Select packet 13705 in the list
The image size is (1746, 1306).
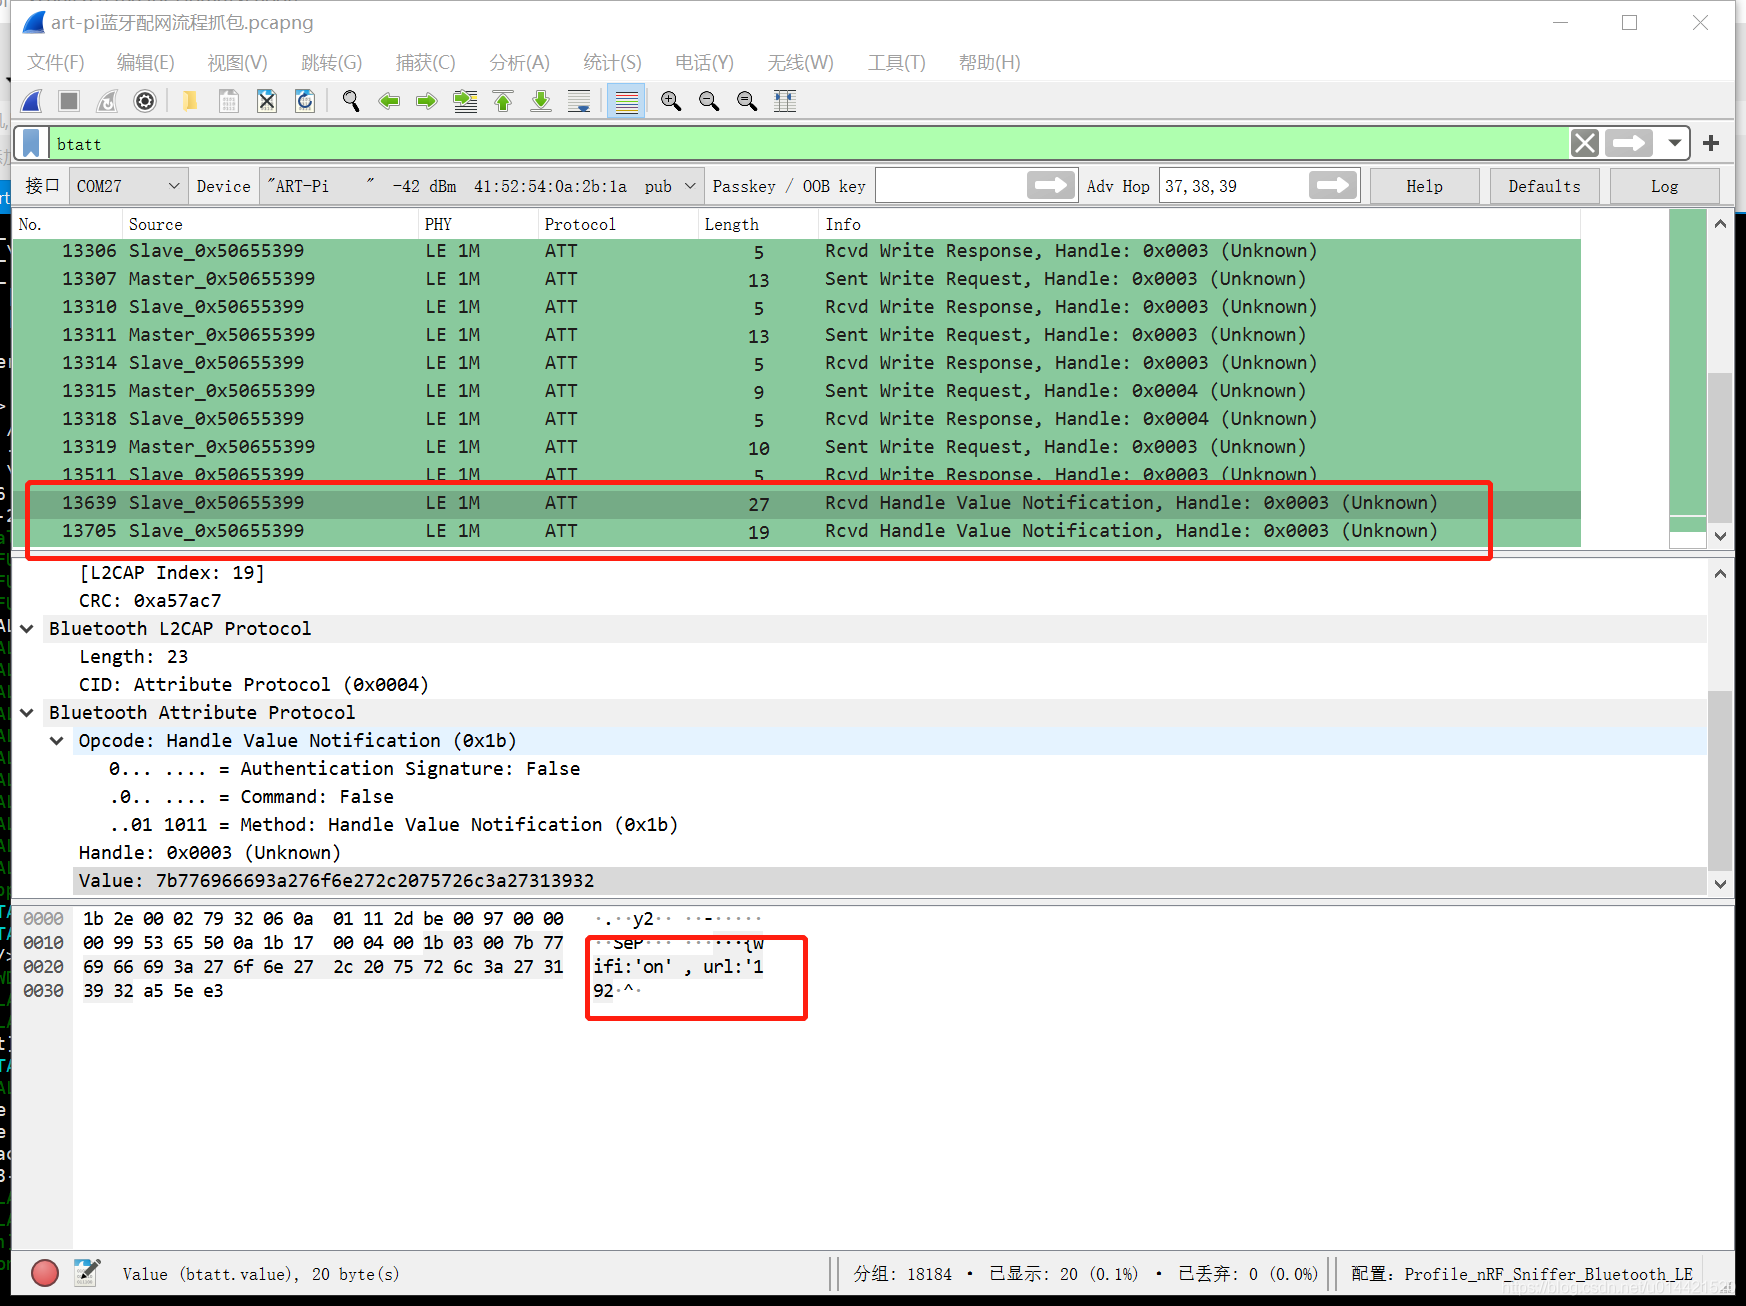(x=796, y=531)
